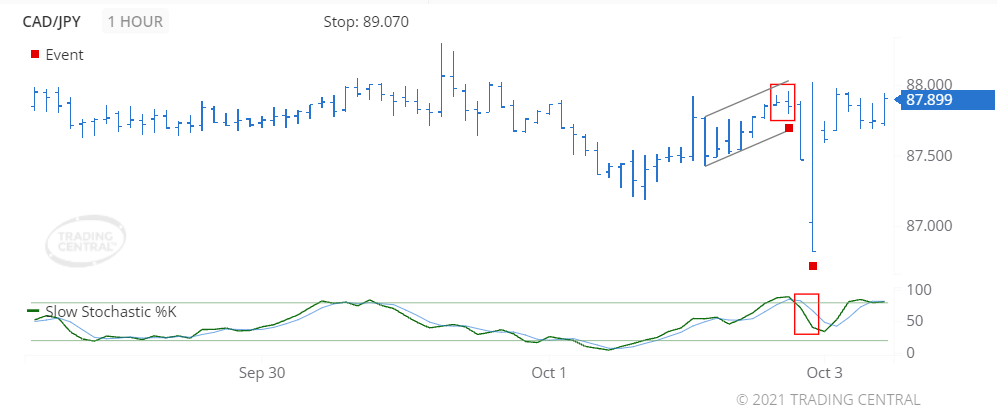The width and height of the screenshot is (997, 412).
Task: Select the red highlight box on the stochastic
Action: [x=807, y=313]
